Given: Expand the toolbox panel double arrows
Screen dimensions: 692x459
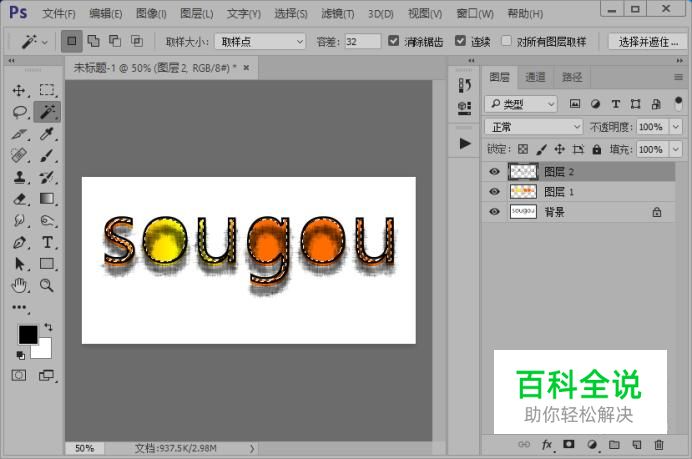Looking at the screenshot, I should pos(11,60).
